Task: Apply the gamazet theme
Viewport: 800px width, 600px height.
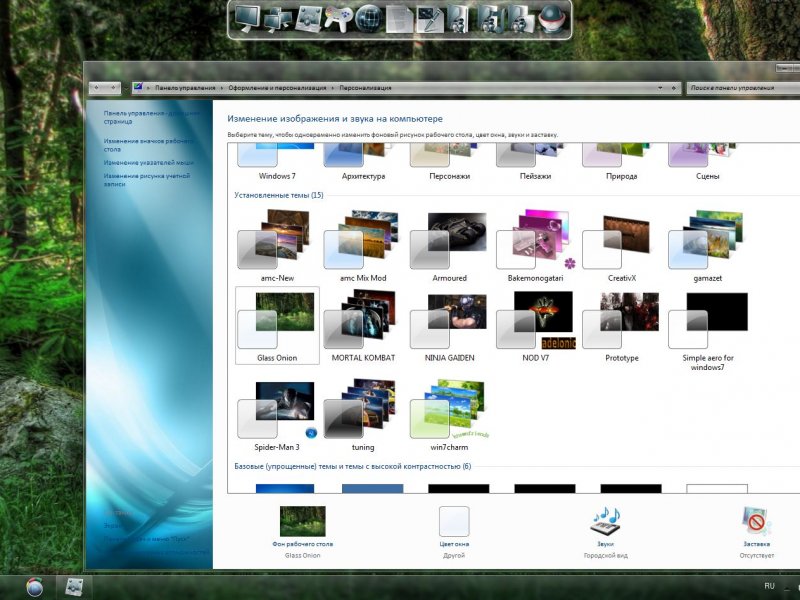Action: tap(708, 245)
